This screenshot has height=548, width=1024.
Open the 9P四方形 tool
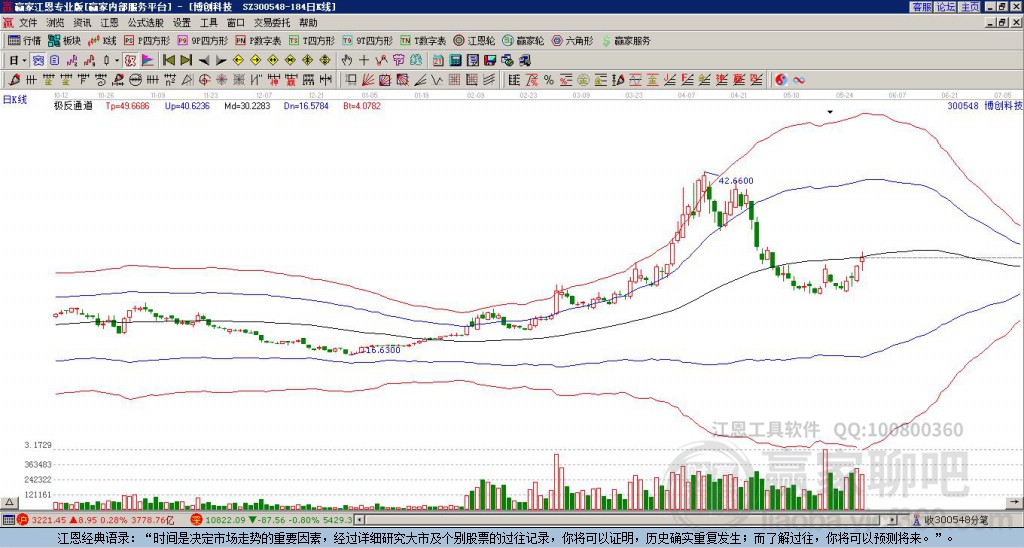click(203, 40)
